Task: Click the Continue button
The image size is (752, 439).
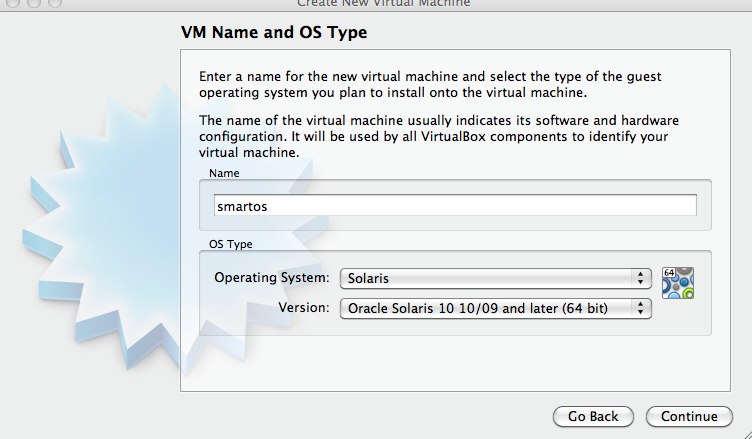Action: 689,416
